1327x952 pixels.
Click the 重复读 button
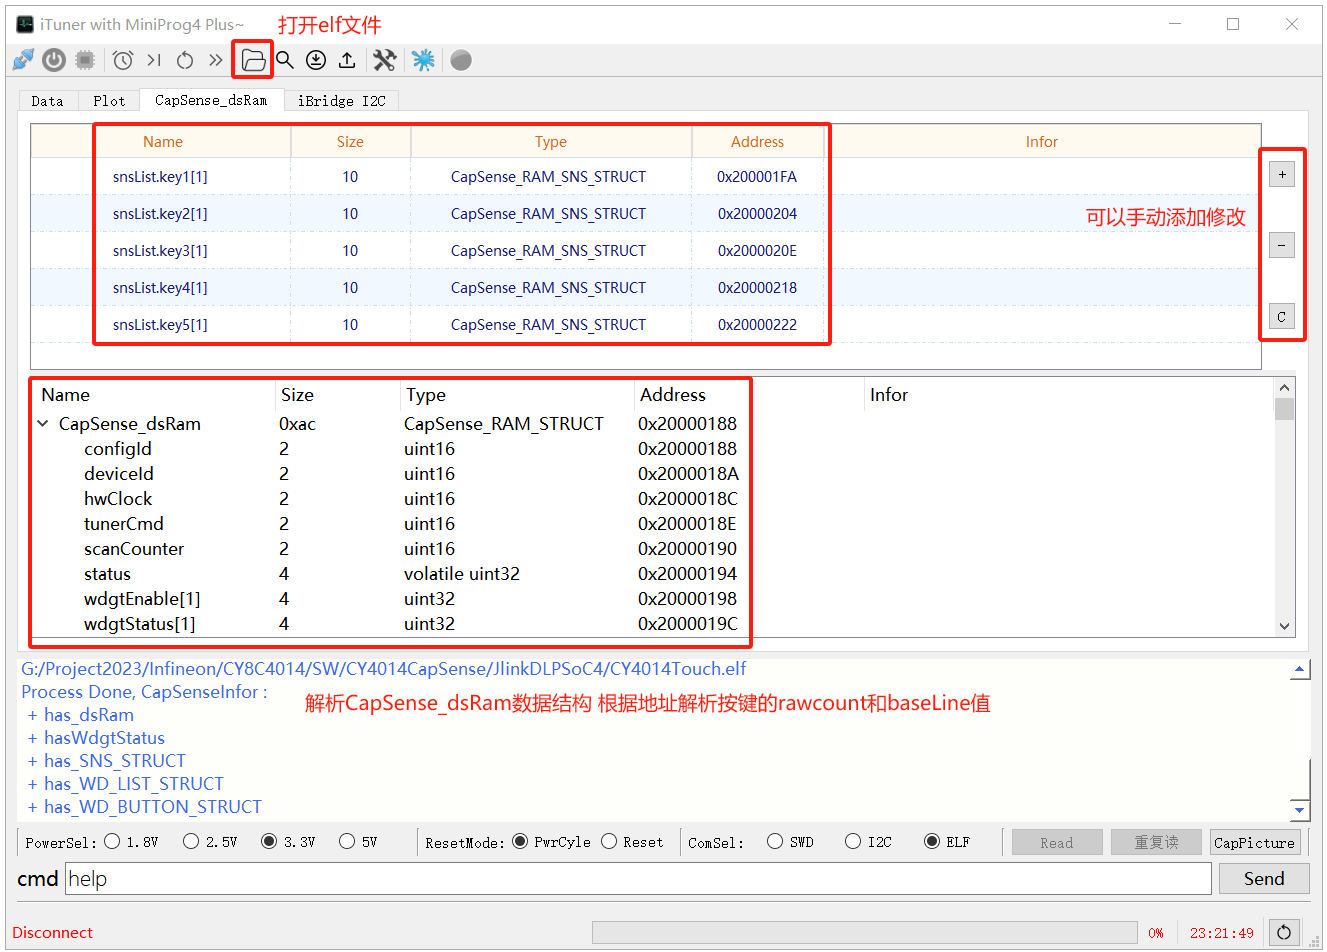1156,842
